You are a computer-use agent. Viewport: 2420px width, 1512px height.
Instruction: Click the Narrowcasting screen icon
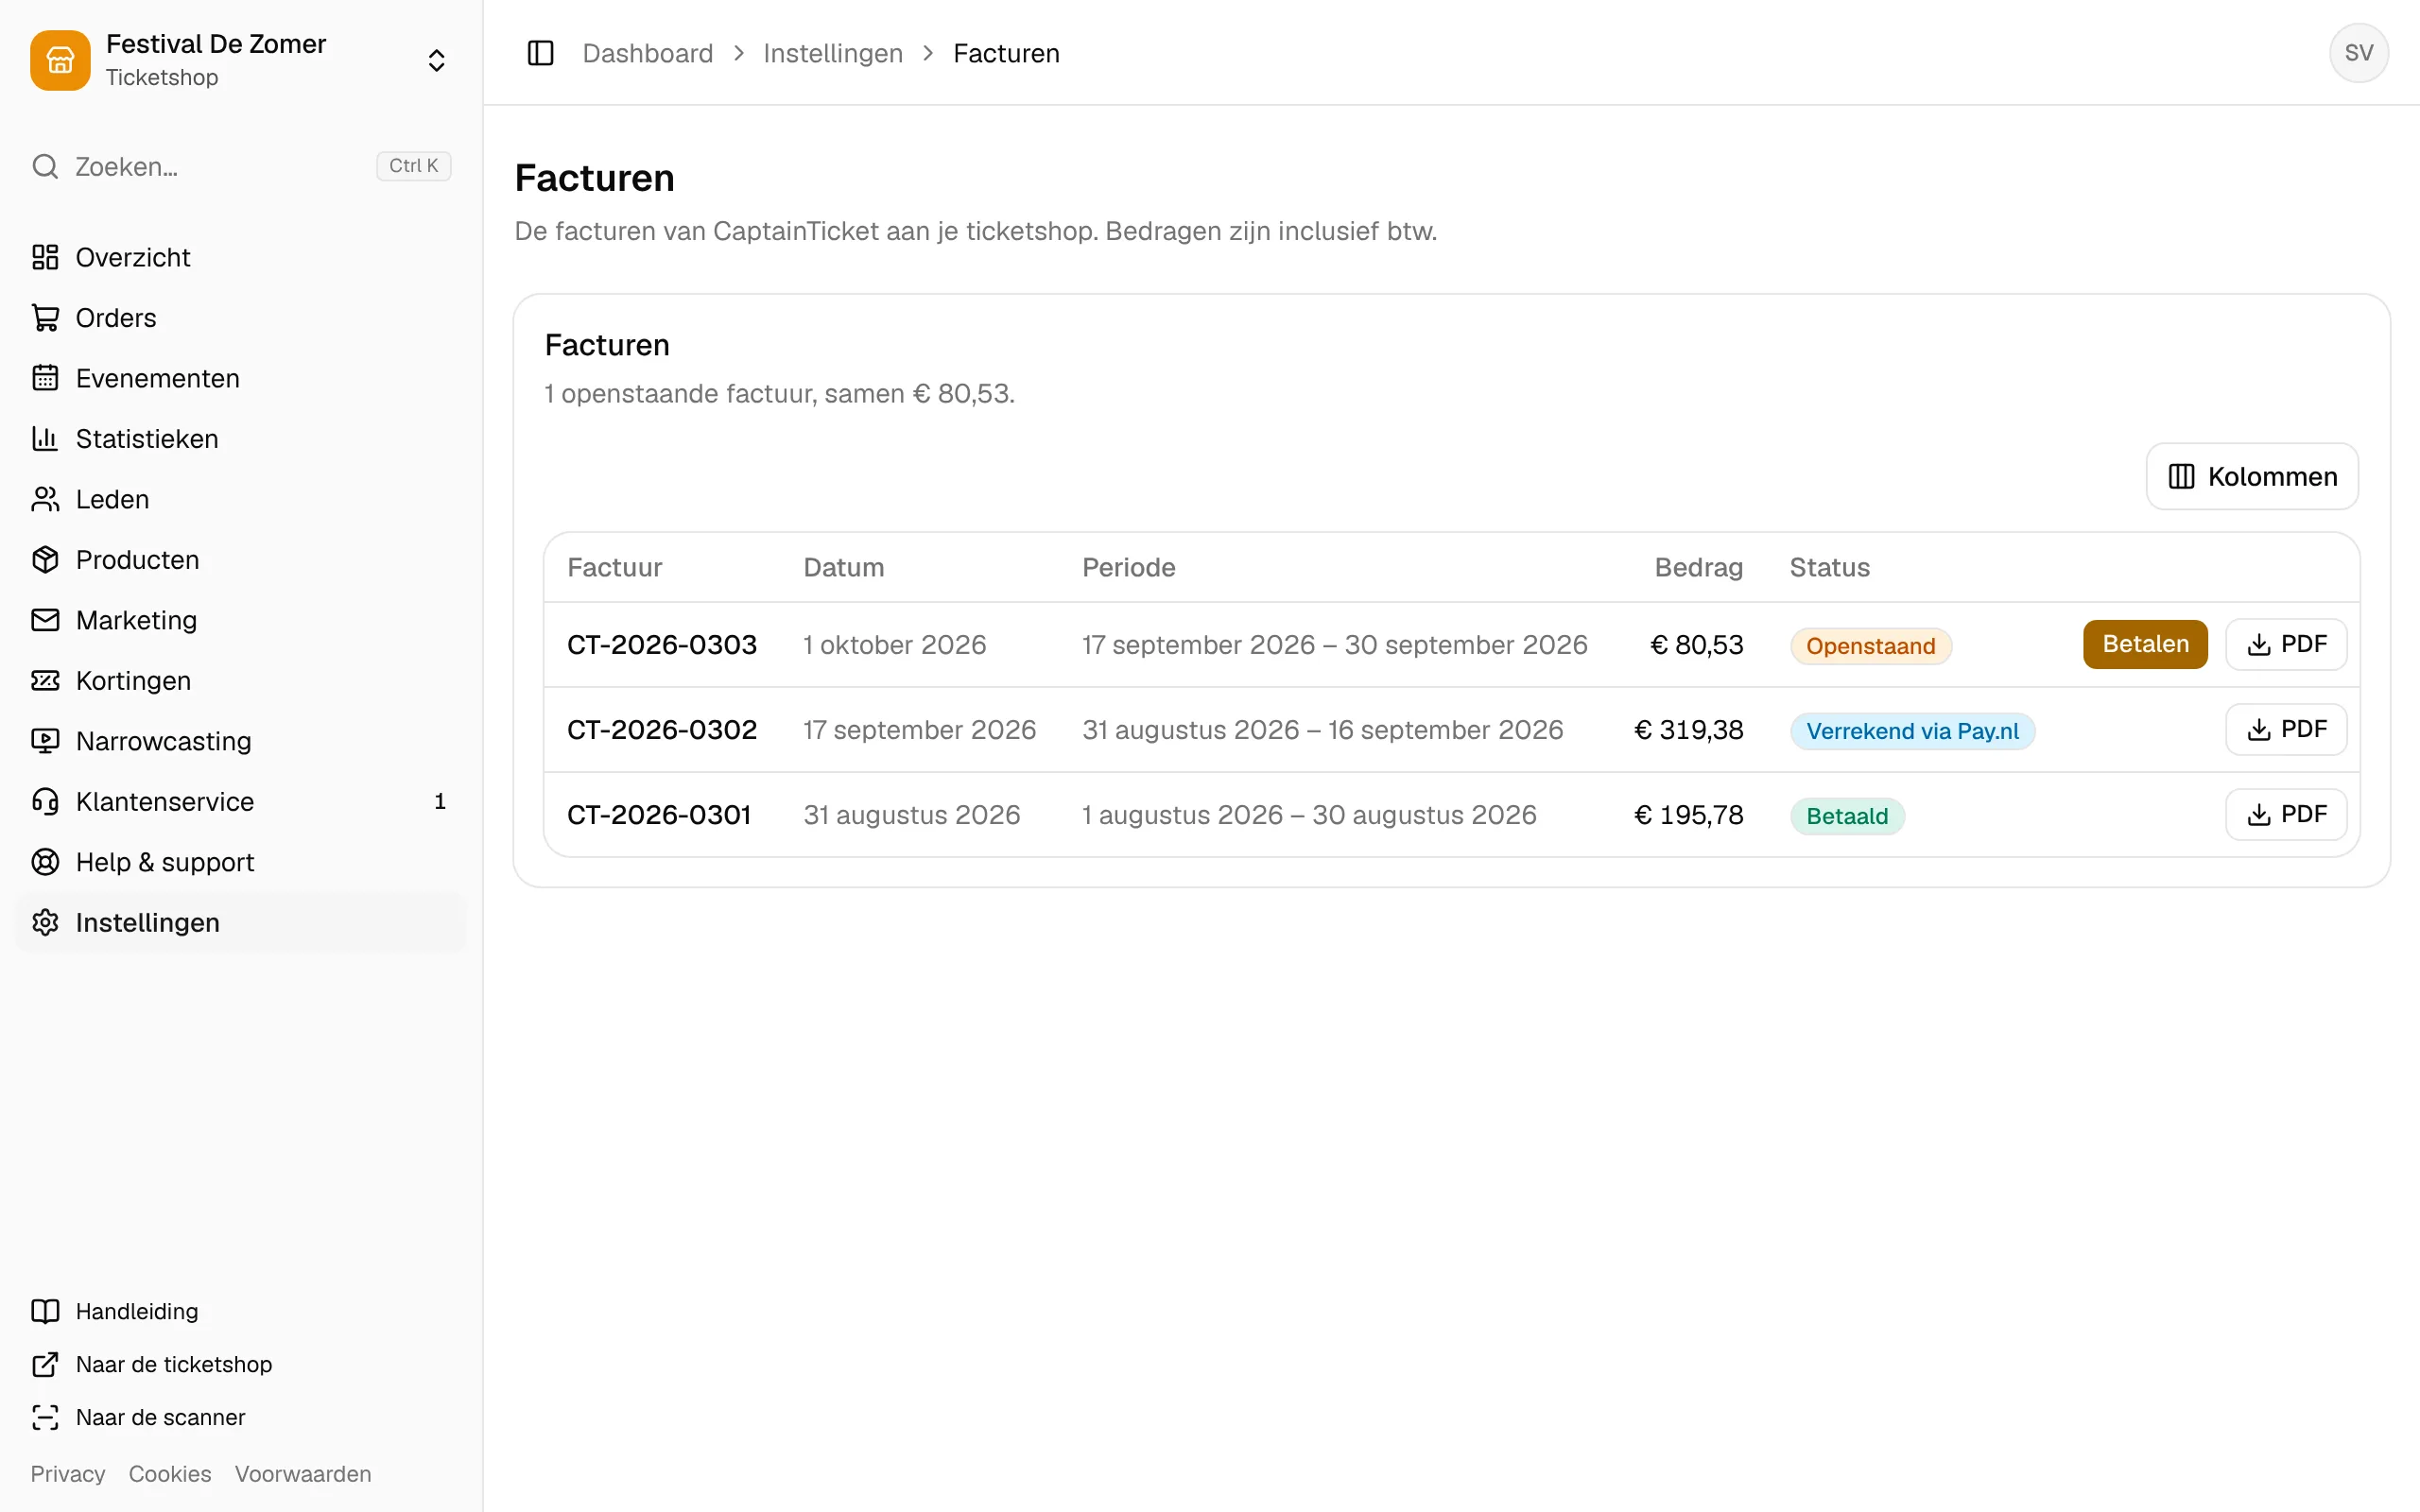coord(45,741)
